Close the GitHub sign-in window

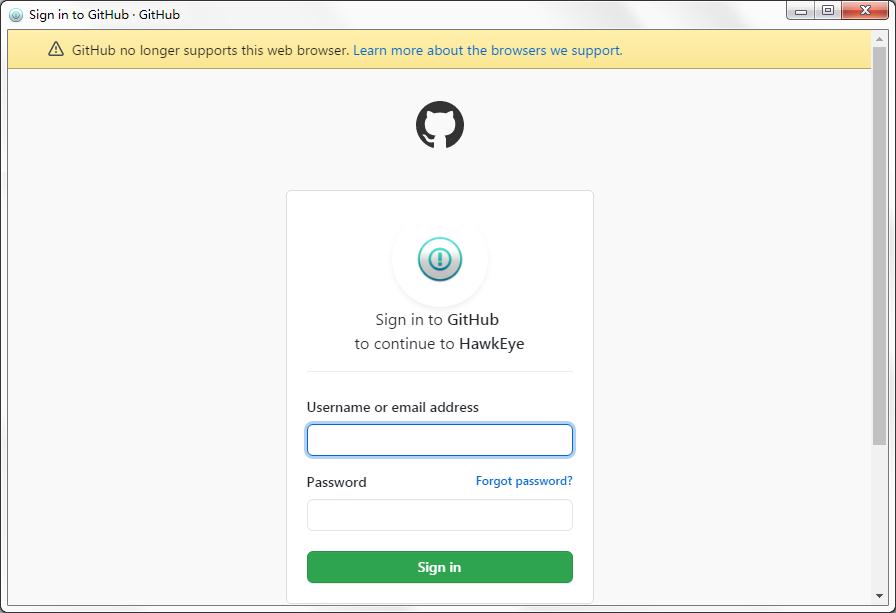[863, 11]
